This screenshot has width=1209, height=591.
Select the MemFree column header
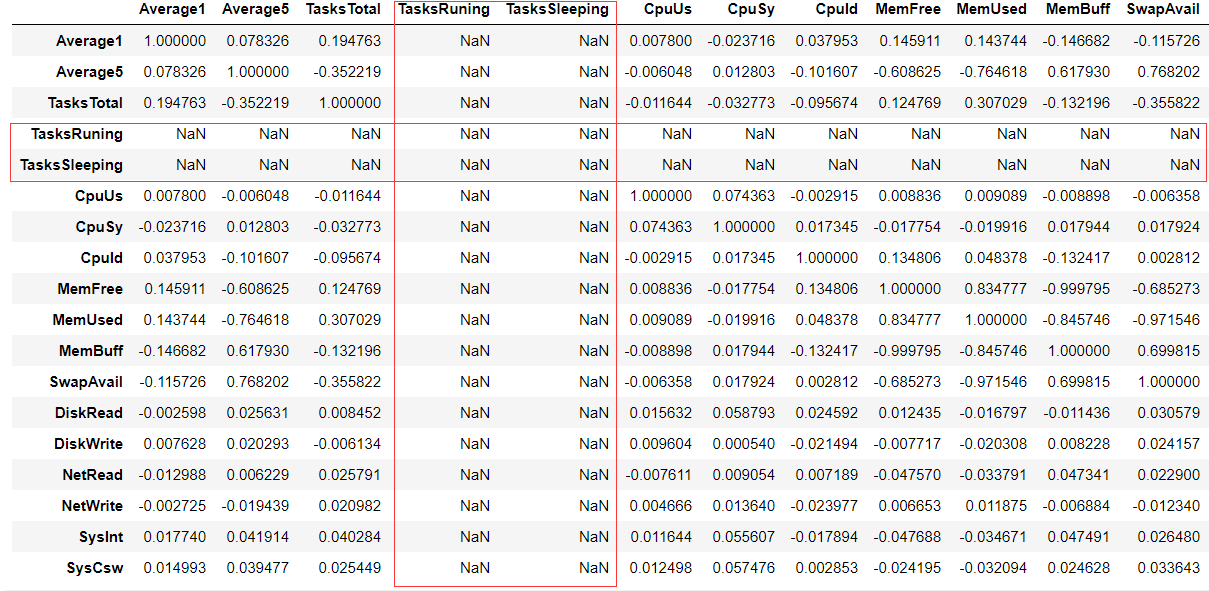(x=908, y=9)
